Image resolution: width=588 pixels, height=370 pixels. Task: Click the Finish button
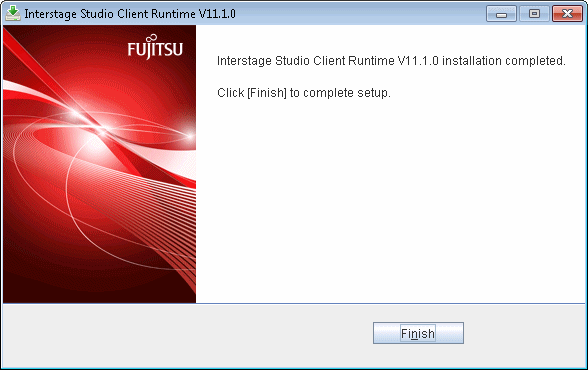(x=418, y=333)
